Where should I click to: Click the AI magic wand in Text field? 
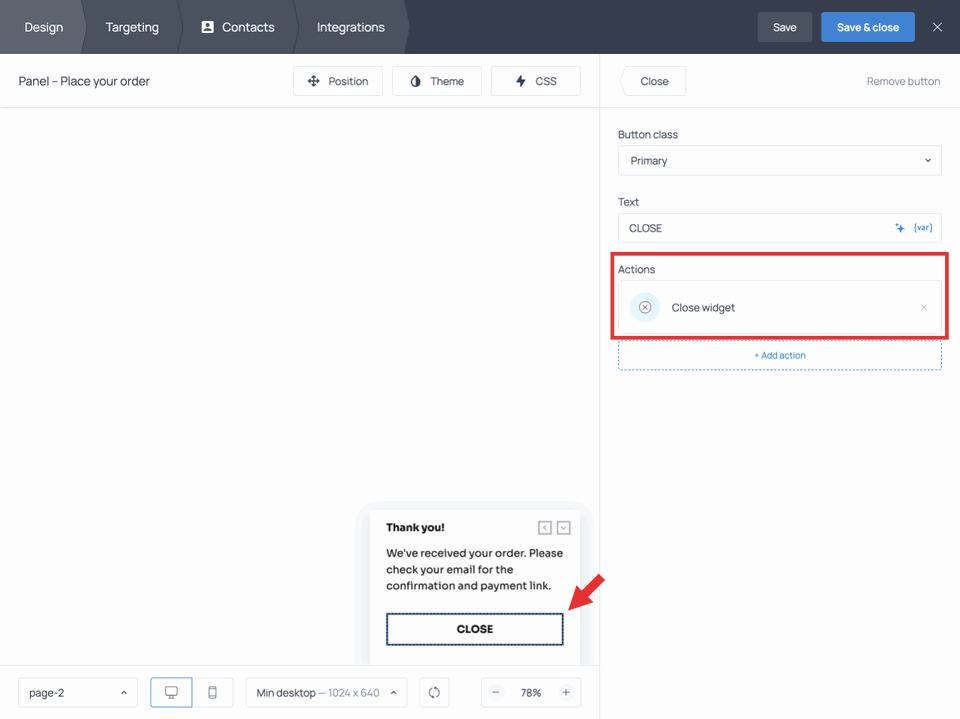click(x=900, y=228)
